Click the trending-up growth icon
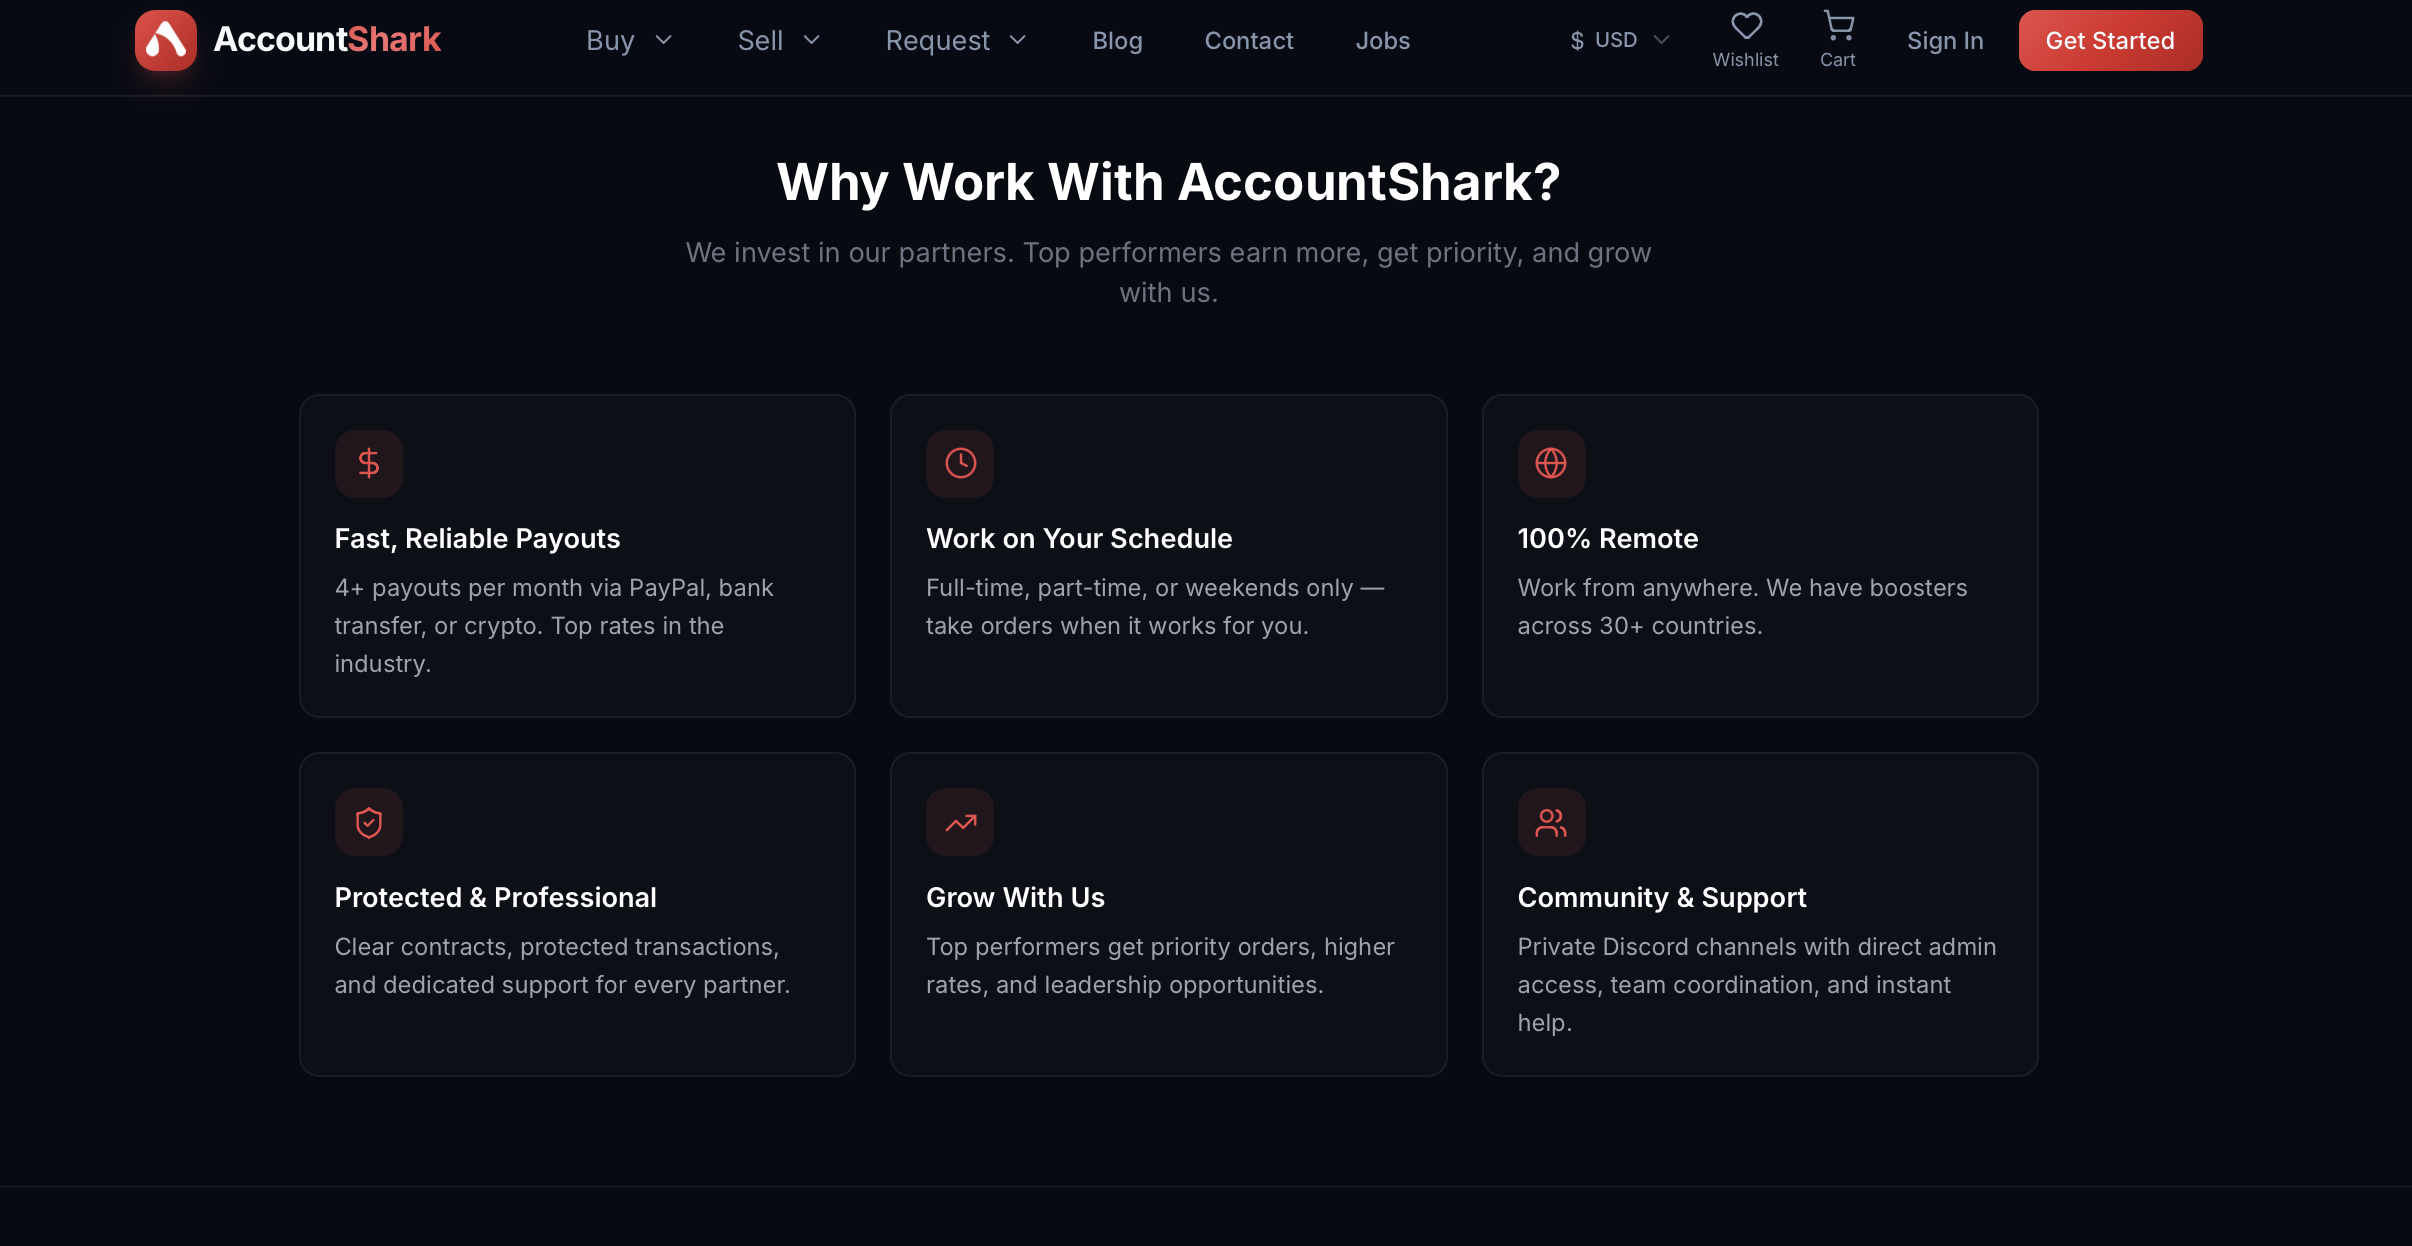The width and height of the screenshot is (2412, 1246). pyautogui.click(x=960, y=823)
